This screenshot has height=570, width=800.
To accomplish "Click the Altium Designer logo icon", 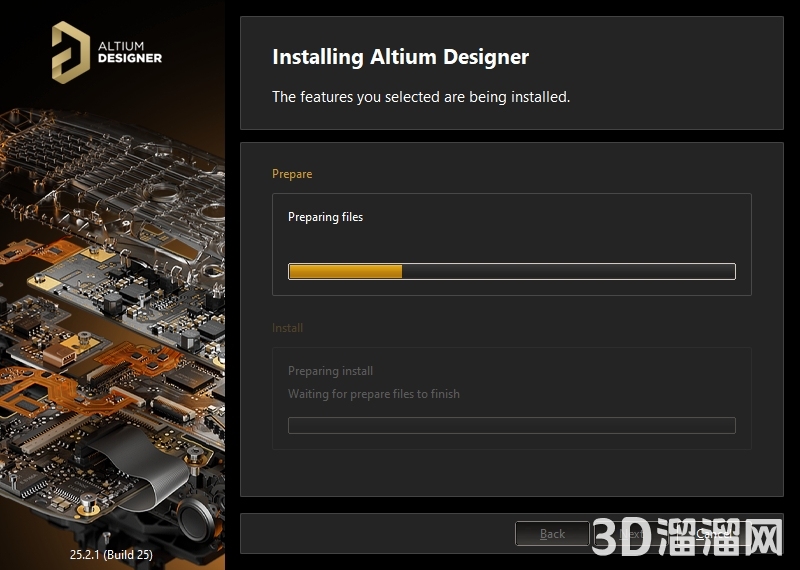I will click(71, 52).
